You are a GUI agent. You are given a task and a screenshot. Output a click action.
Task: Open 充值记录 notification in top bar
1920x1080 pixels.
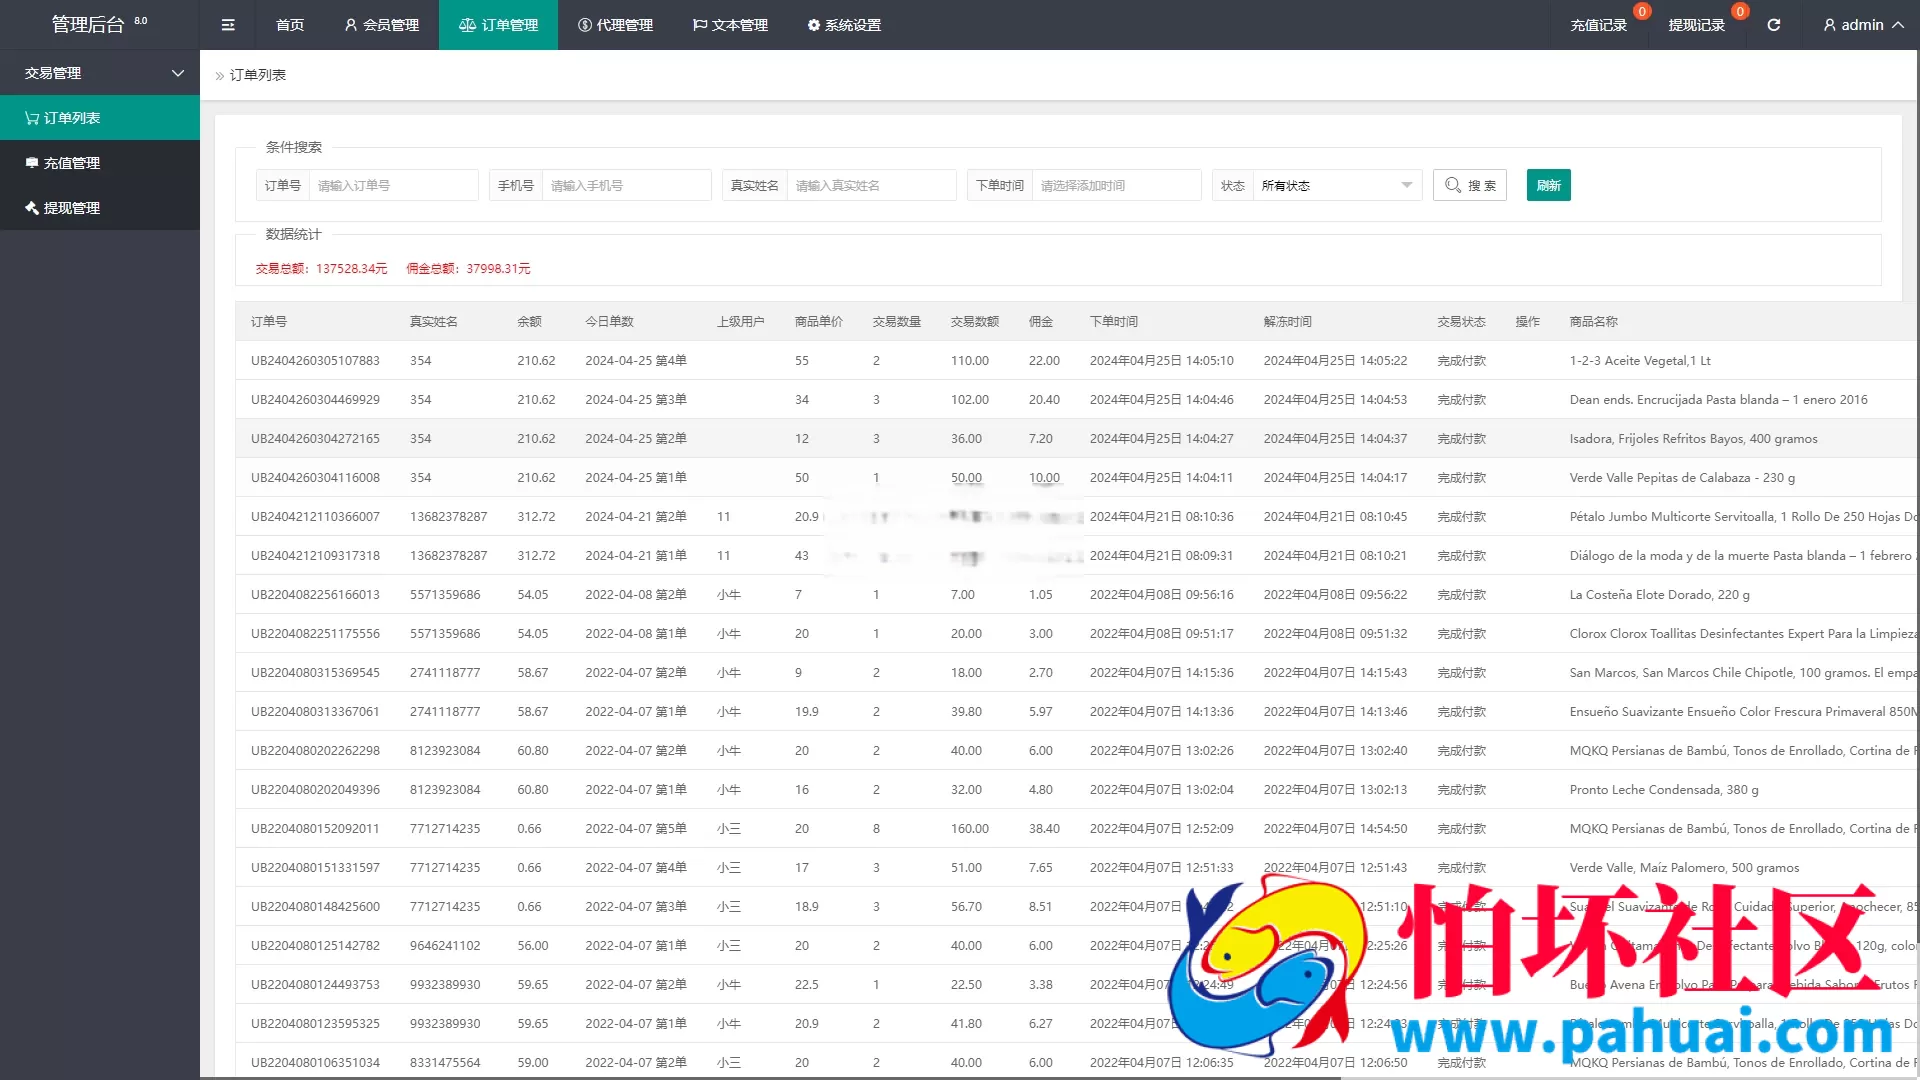[1598, 25]
